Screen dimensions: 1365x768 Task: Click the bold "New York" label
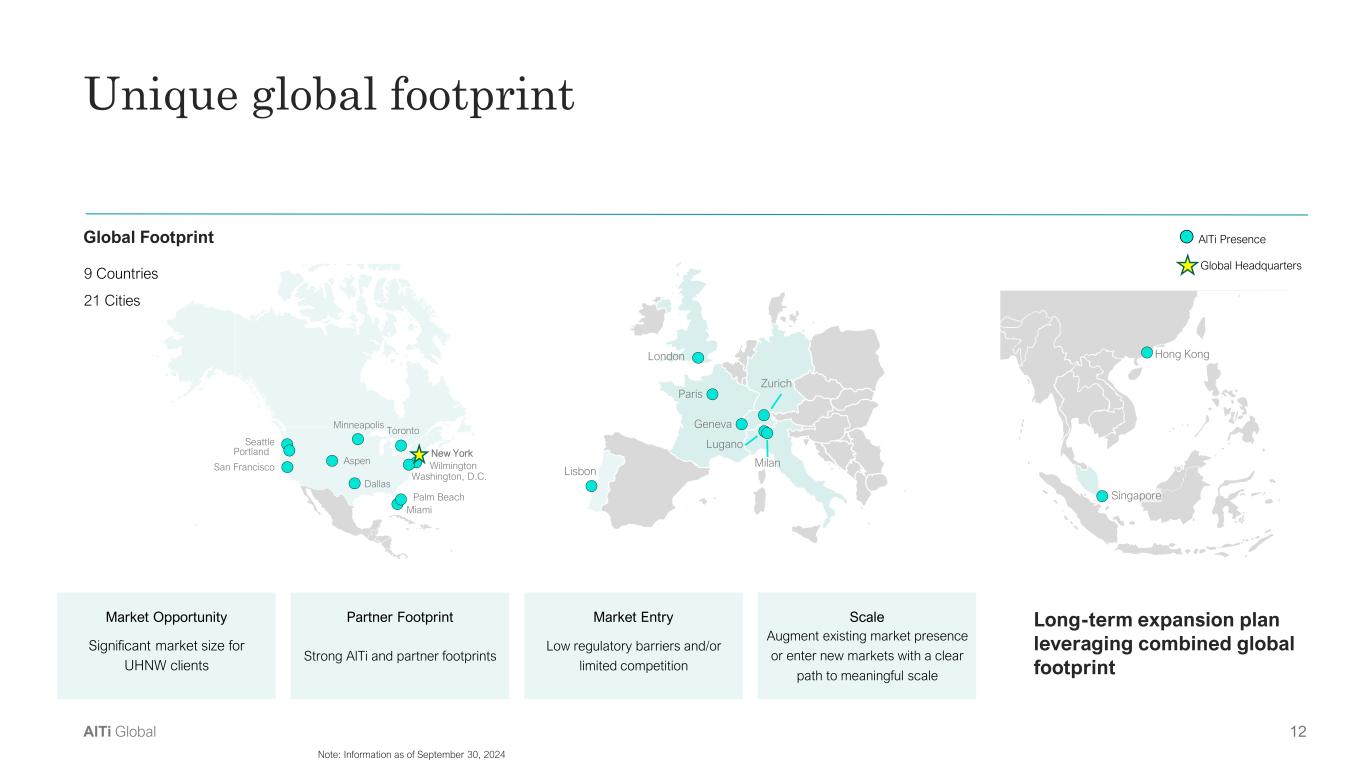[x=452, y=454]
